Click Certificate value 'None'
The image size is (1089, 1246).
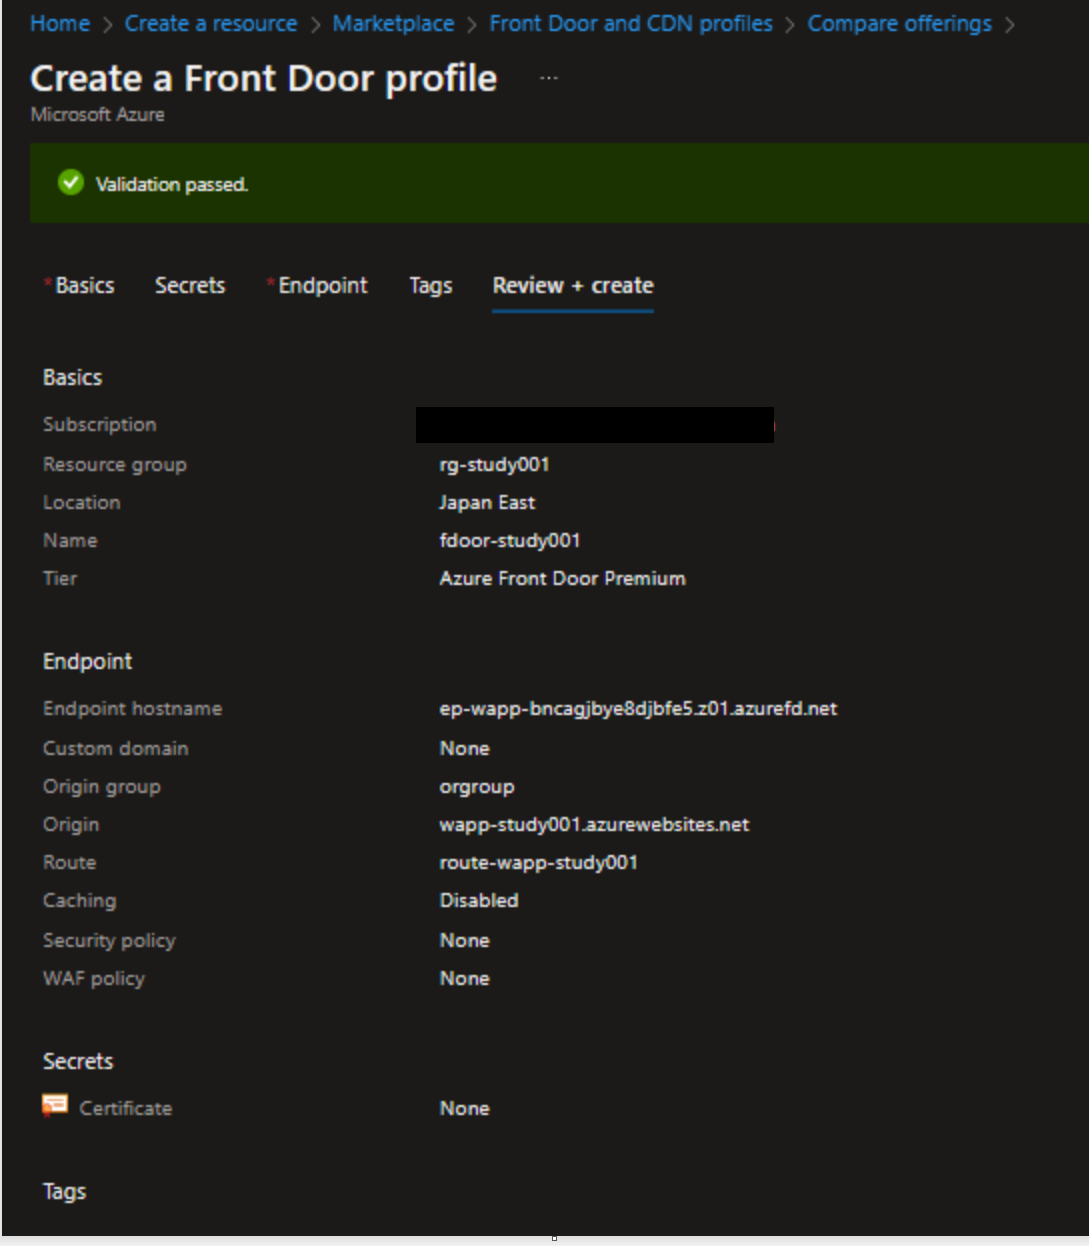(x=465, y=1109)
